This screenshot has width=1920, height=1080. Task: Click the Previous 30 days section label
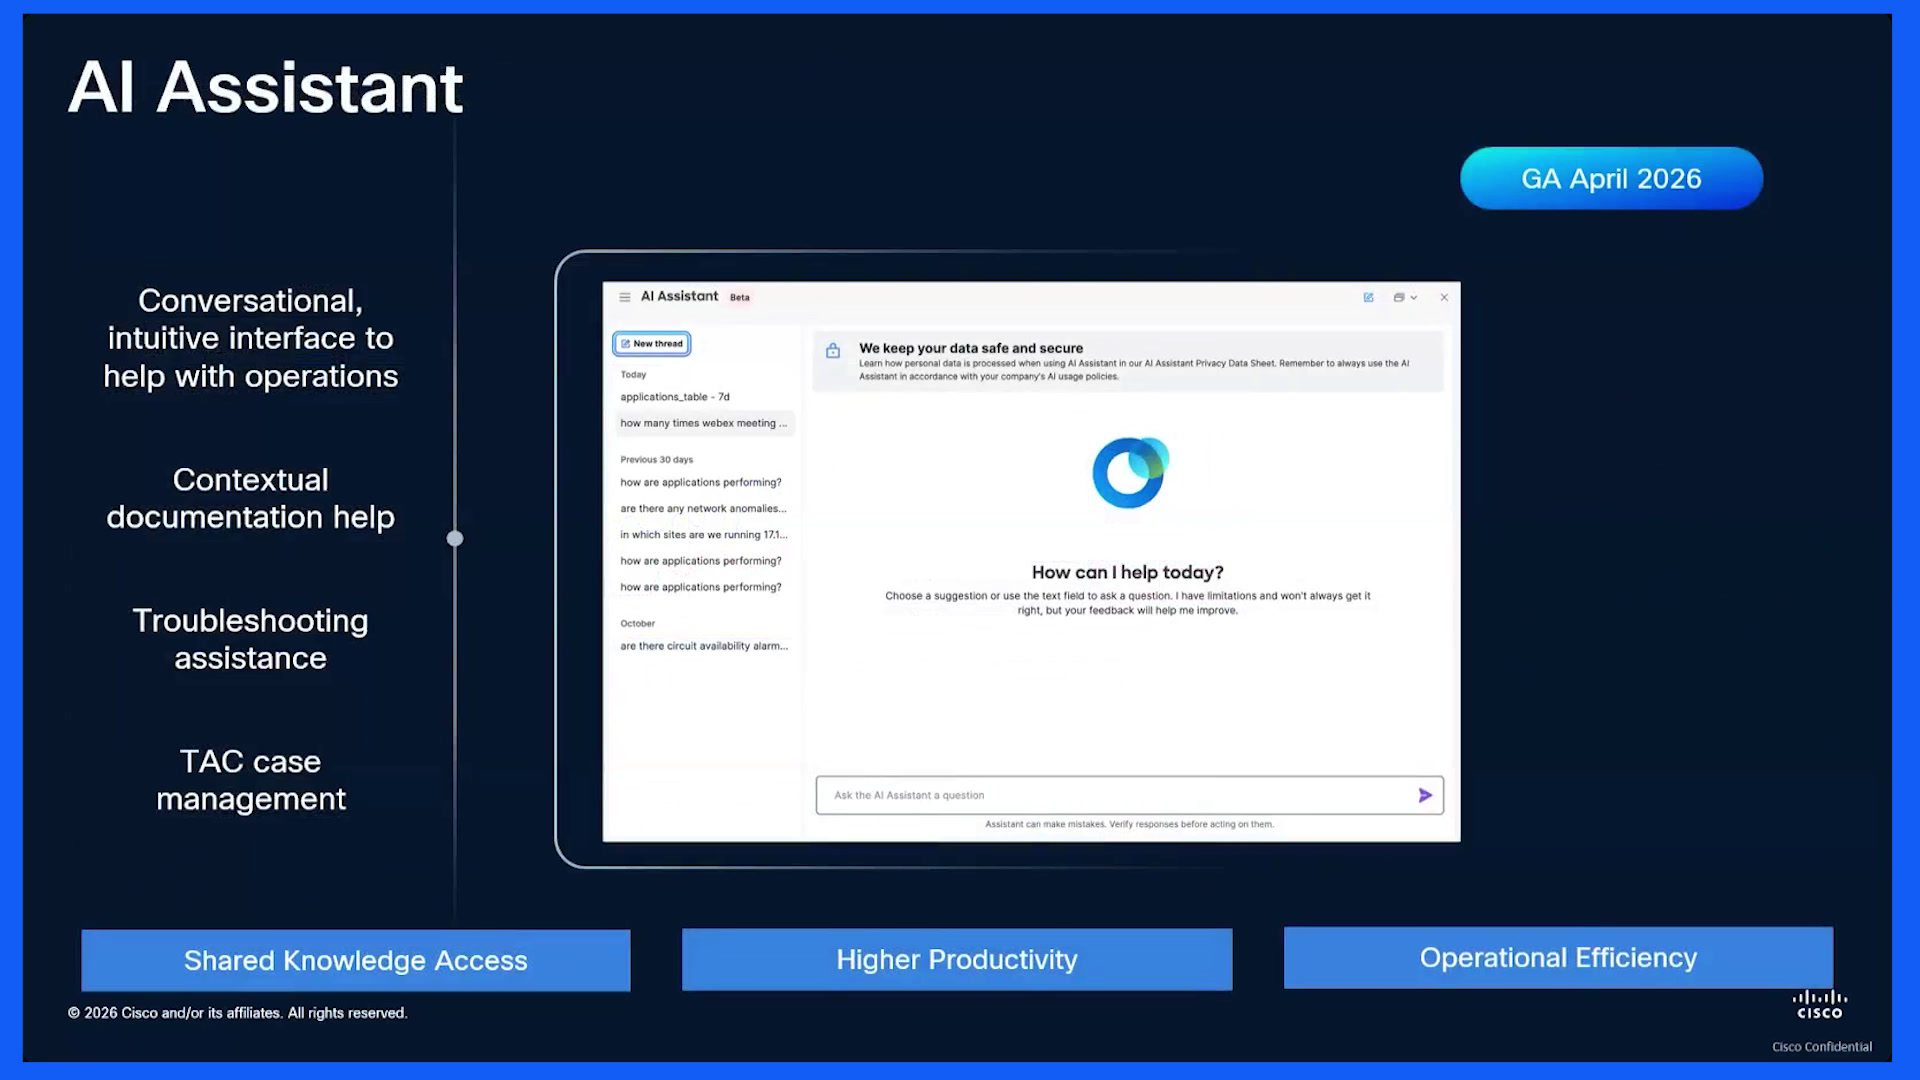point(656,460)
